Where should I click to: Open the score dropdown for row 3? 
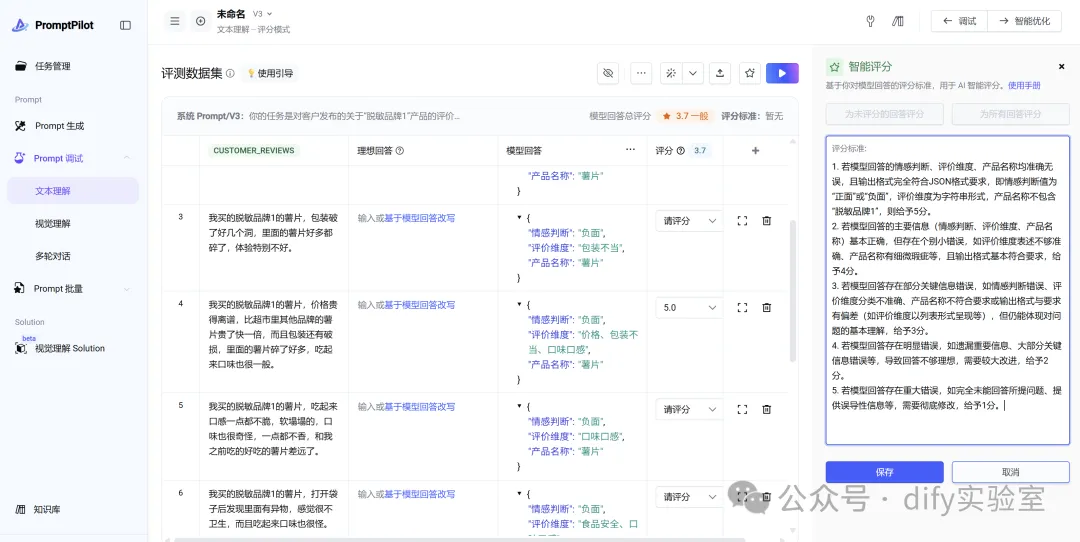tap(688, 221)
